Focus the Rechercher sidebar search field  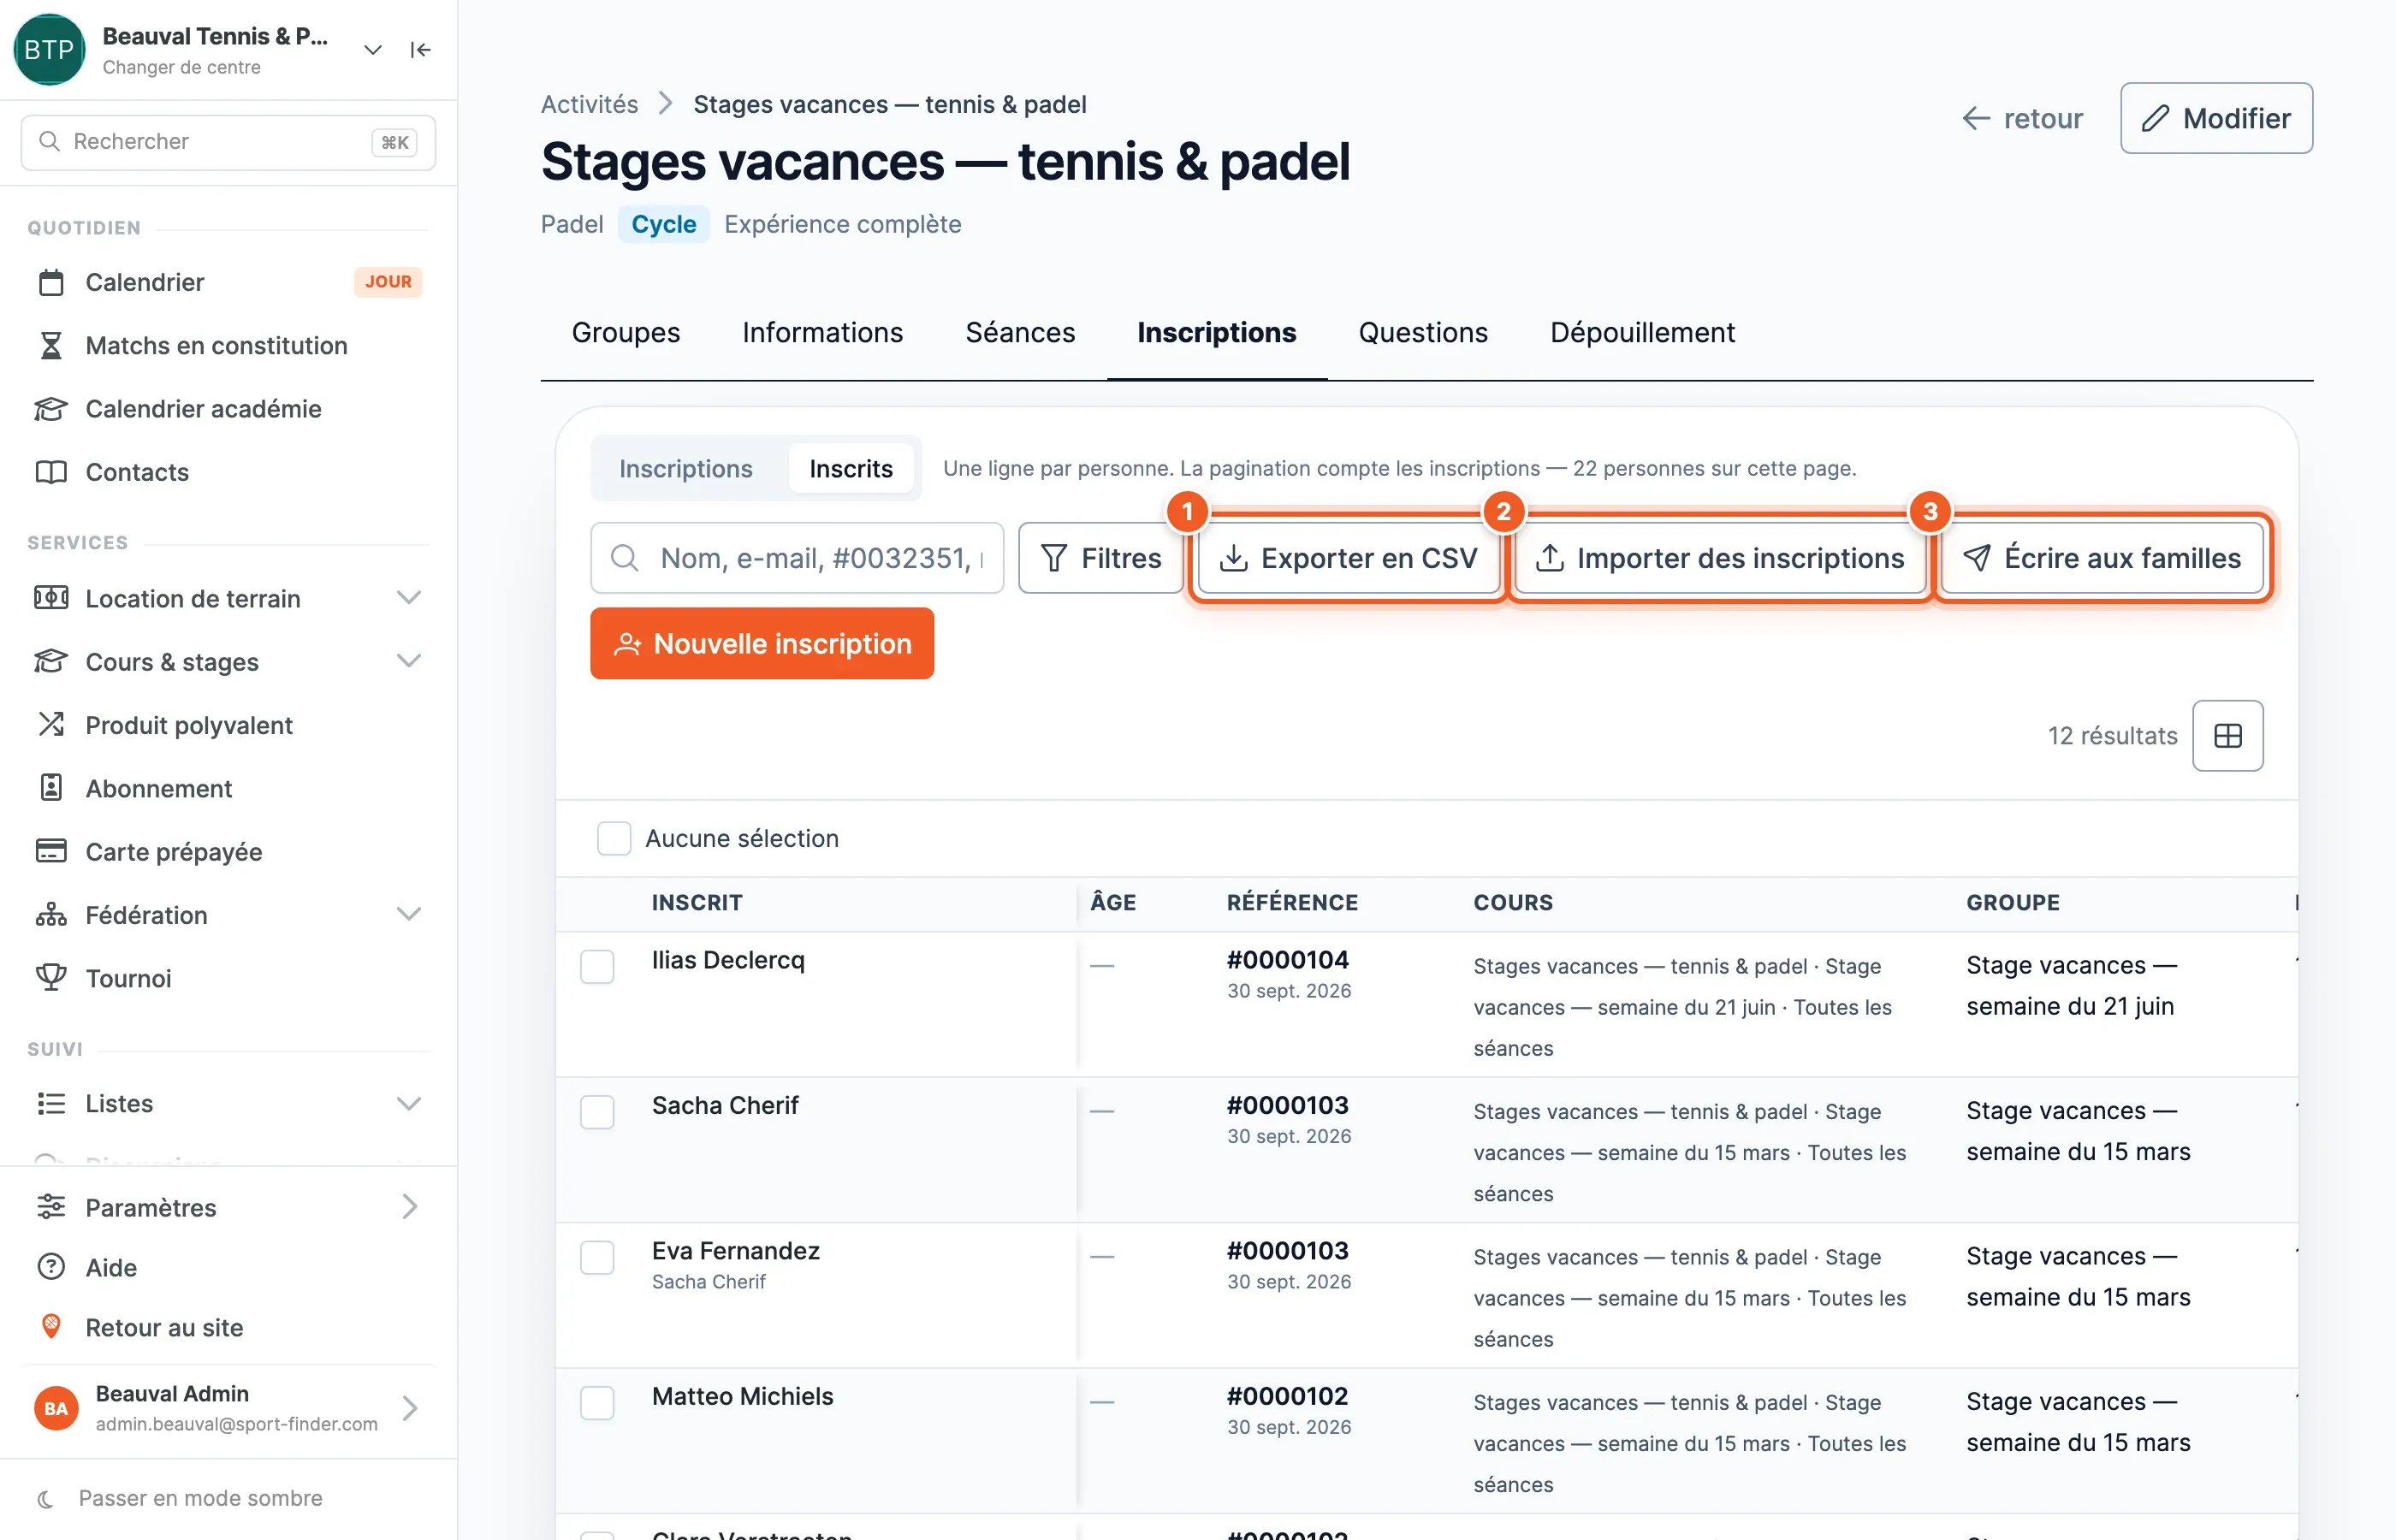[x=228, y=142]
